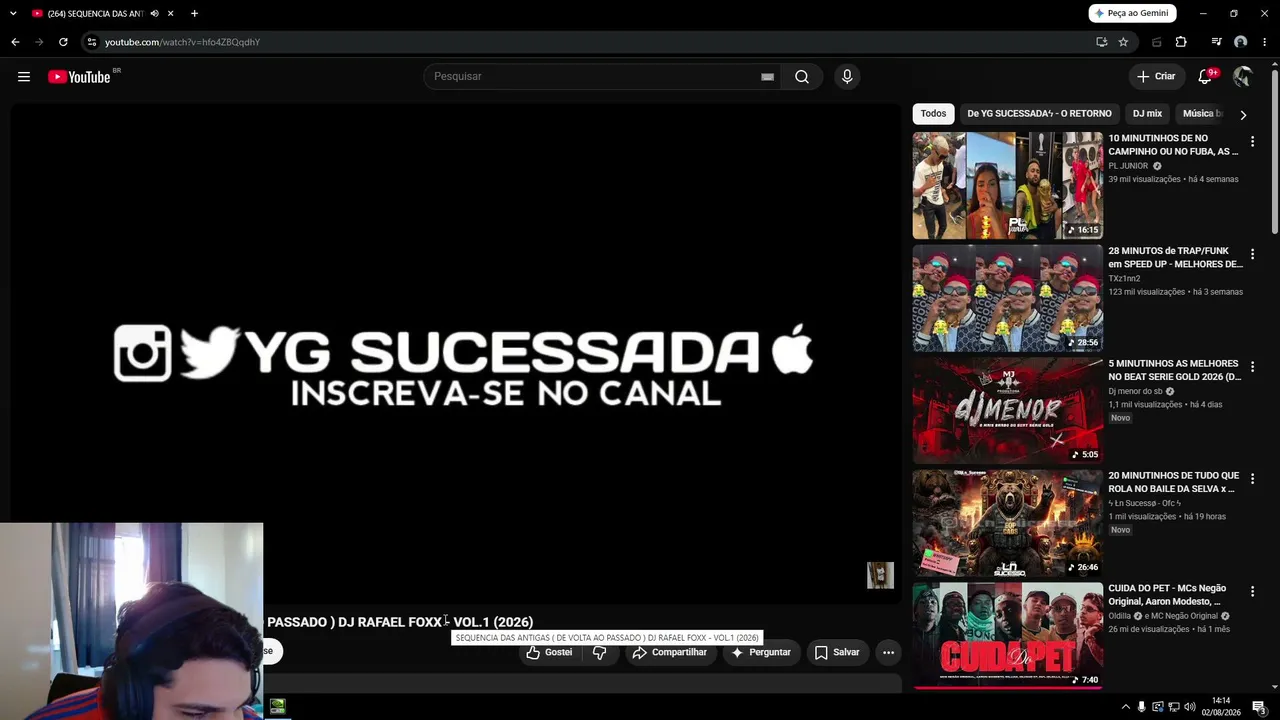This screenshot has width=1280, height=720.
Task: Bookmark this page with the star
Action: pos(1123,42)
